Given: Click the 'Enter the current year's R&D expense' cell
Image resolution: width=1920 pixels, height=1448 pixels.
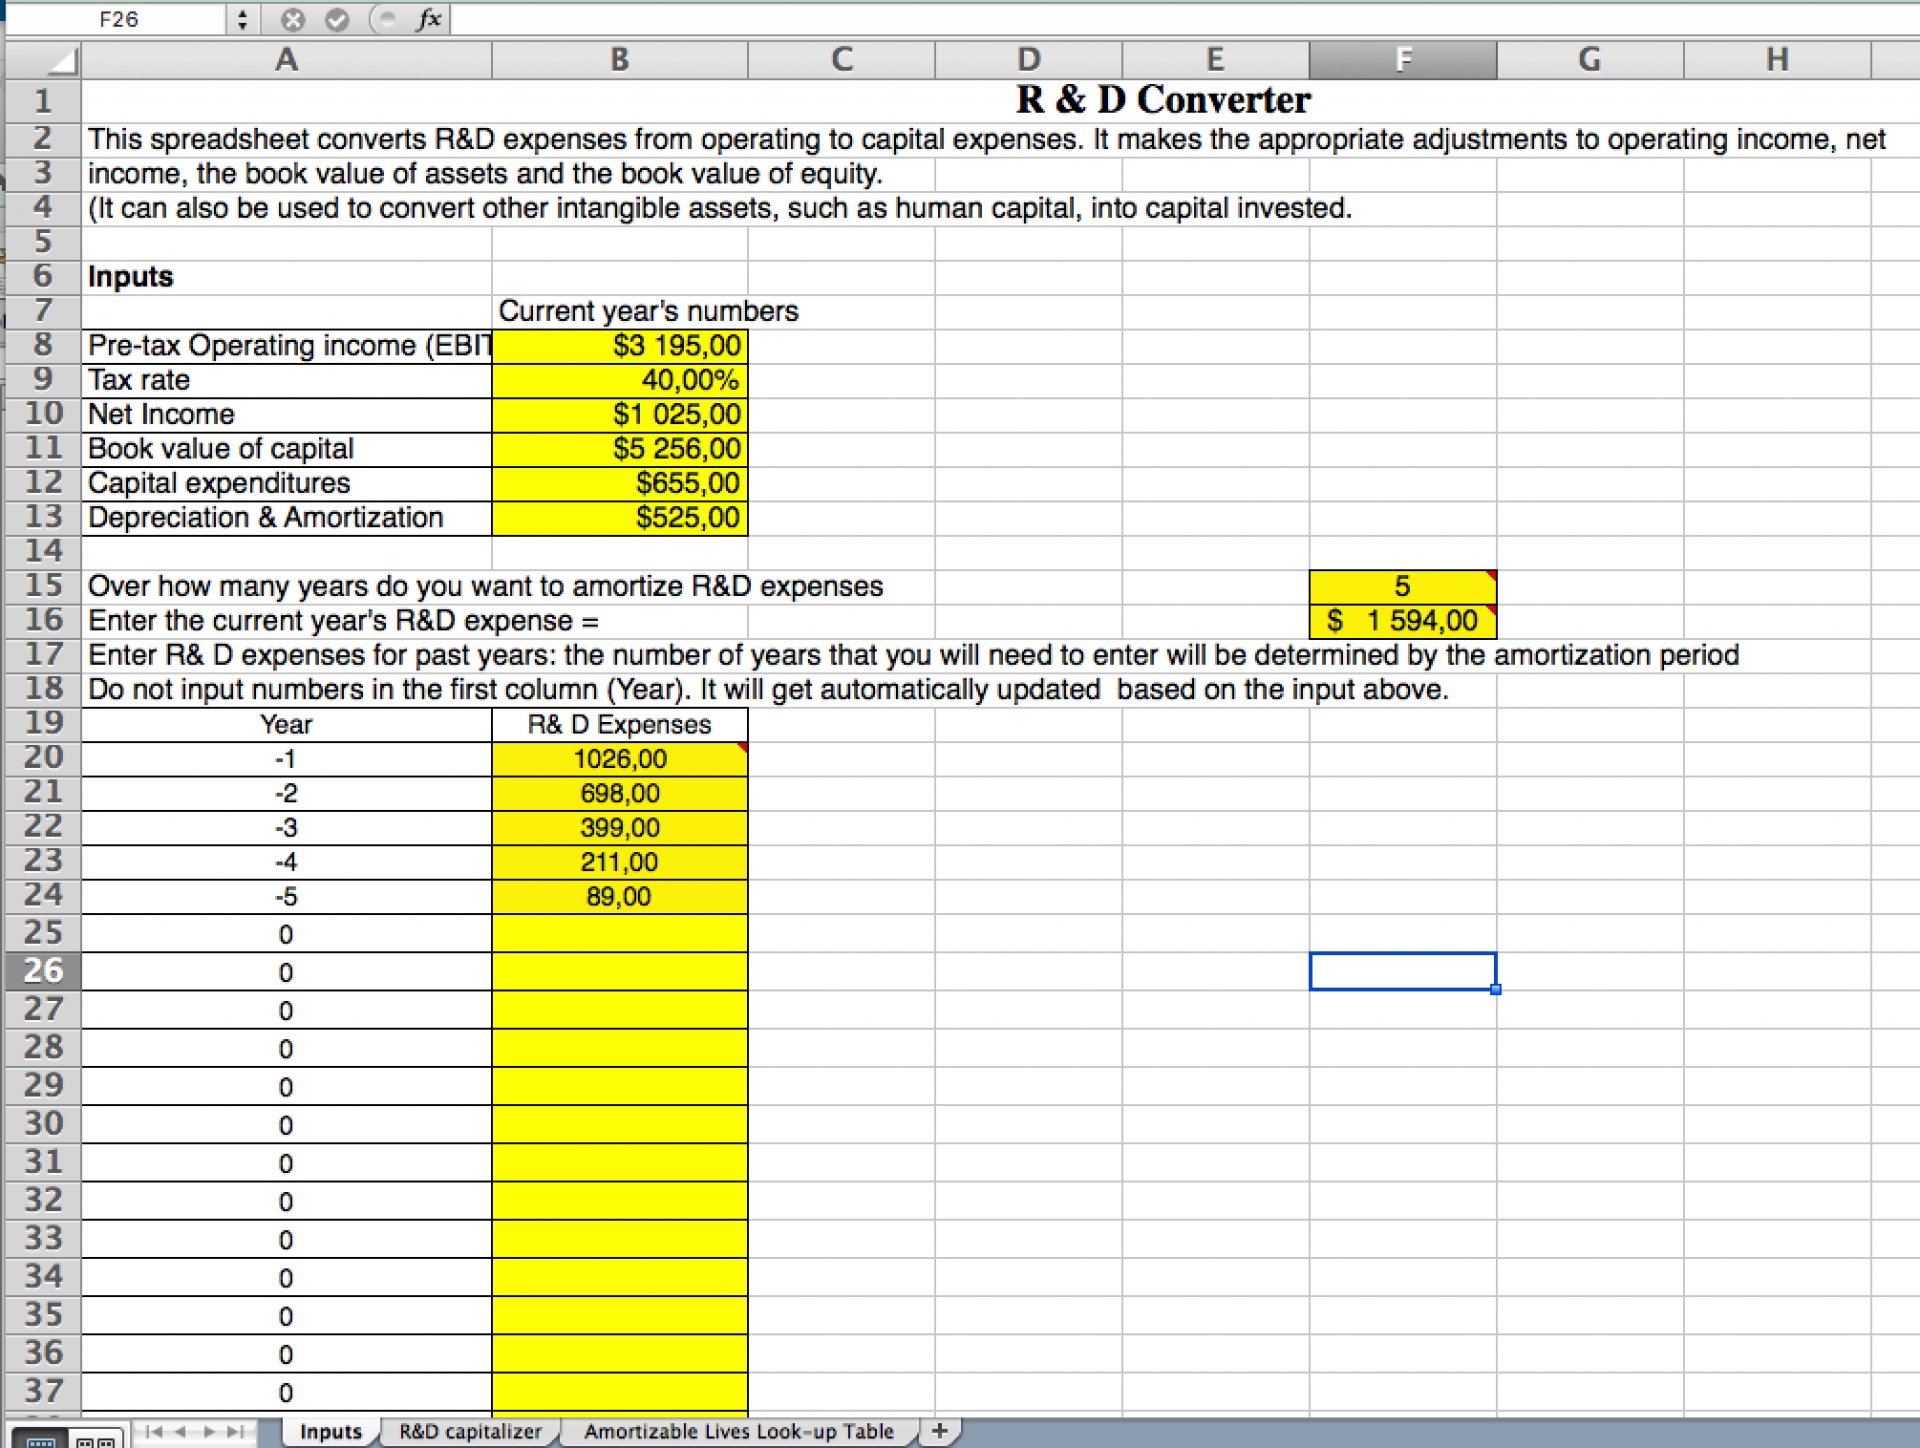Looking at the screenshot, I should 343,621.
